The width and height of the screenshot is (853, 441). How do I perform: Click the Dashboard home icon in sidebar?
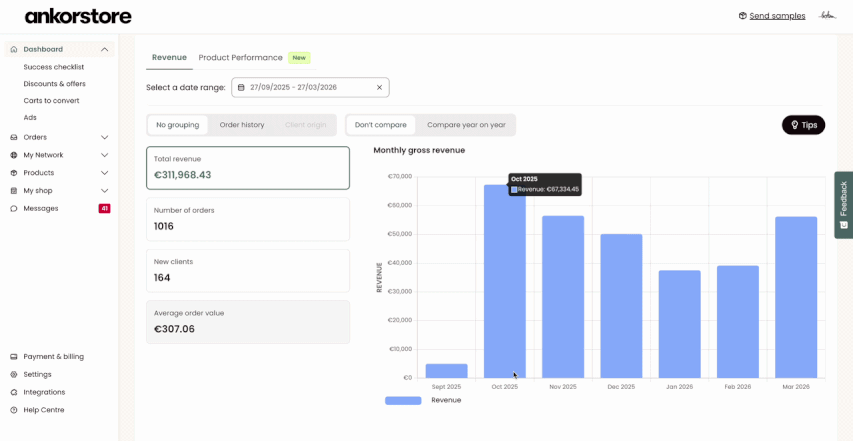tap(14, 49)
